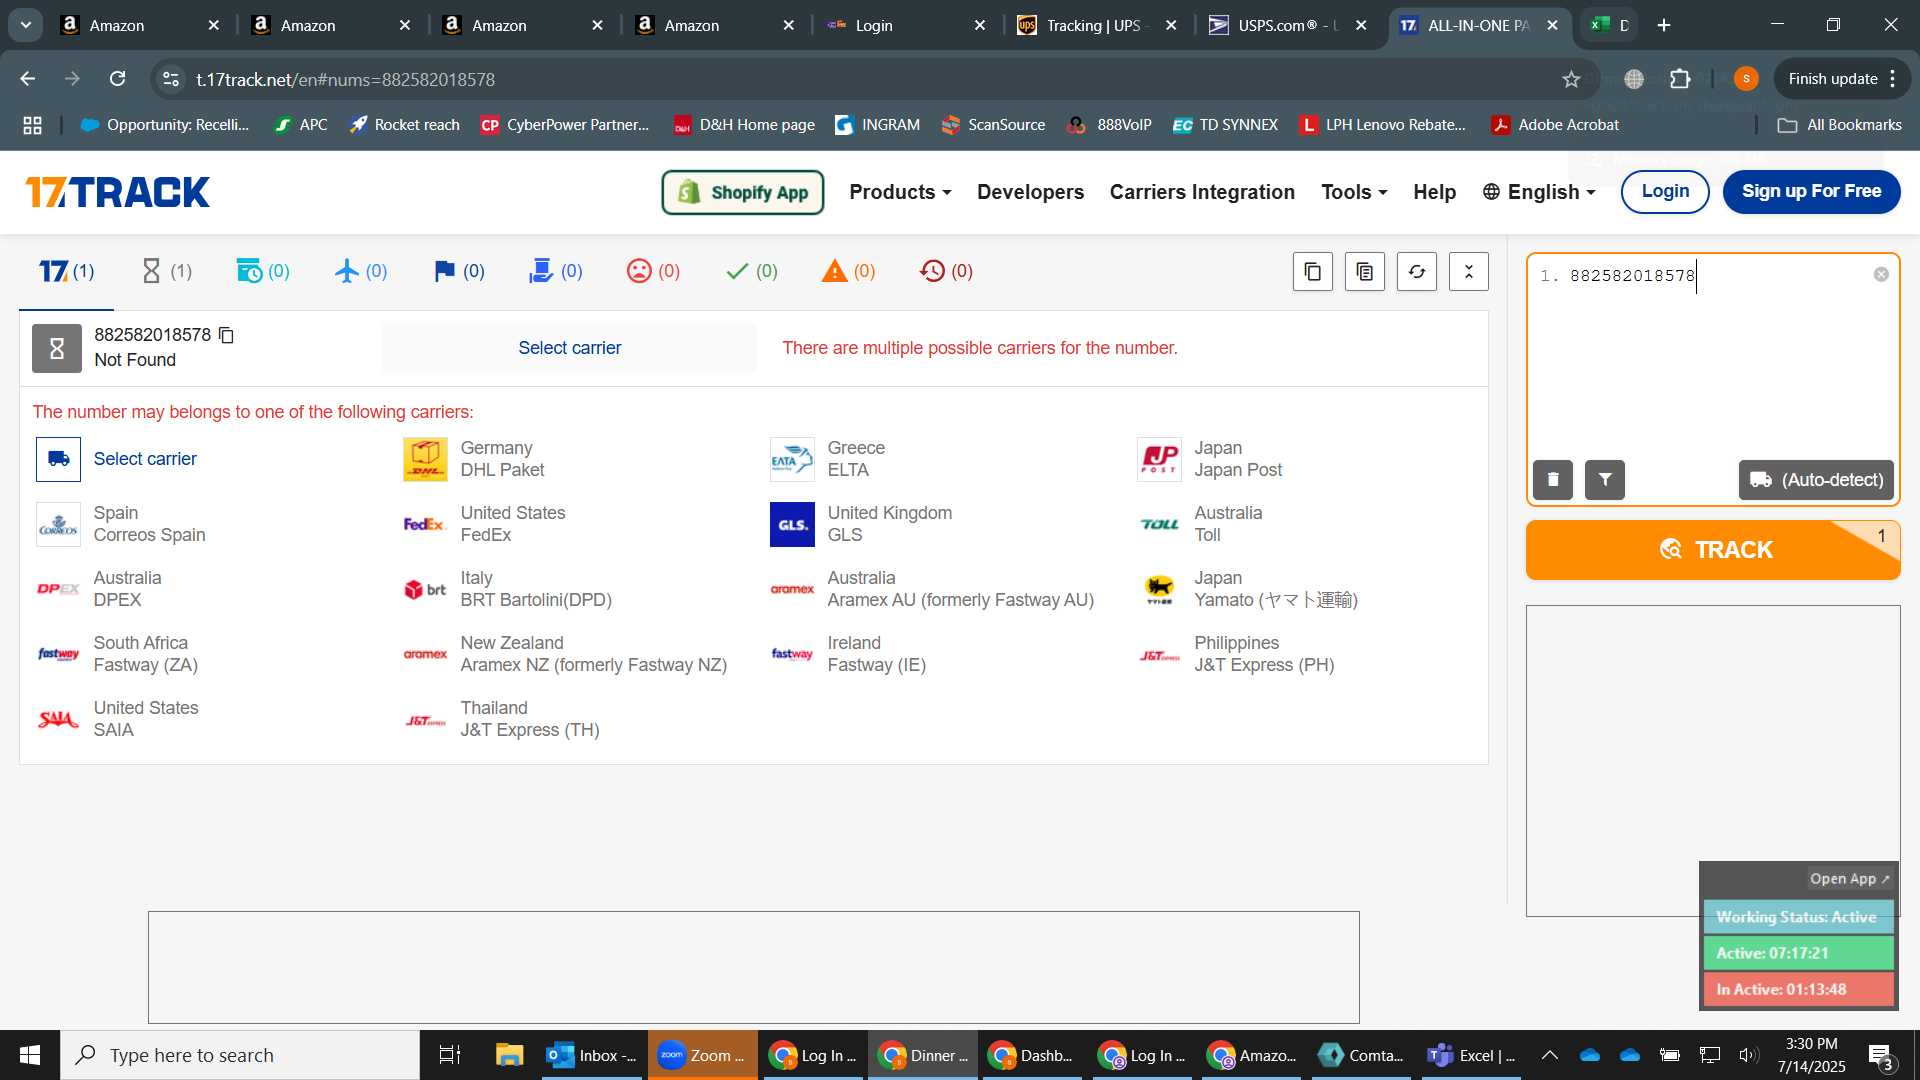Click the browser address bar
The height and width of the screenshot is (1080, 1920).
tap(860, 79)
